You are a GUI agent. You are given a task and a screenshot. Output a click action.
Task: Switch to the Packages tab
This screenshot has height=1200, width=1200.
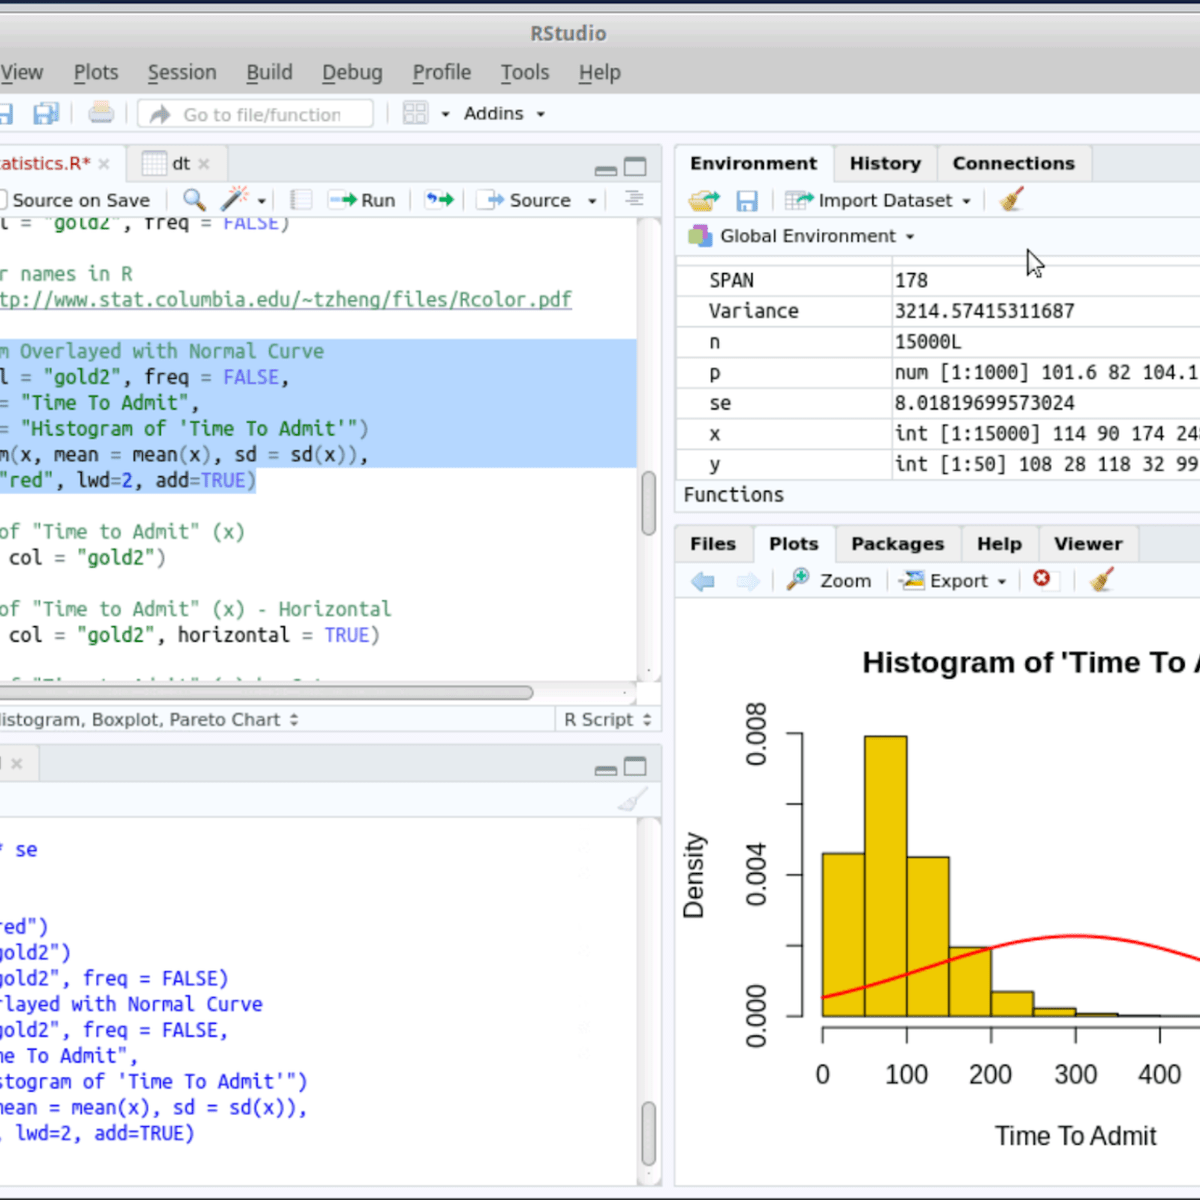point(897,543)
